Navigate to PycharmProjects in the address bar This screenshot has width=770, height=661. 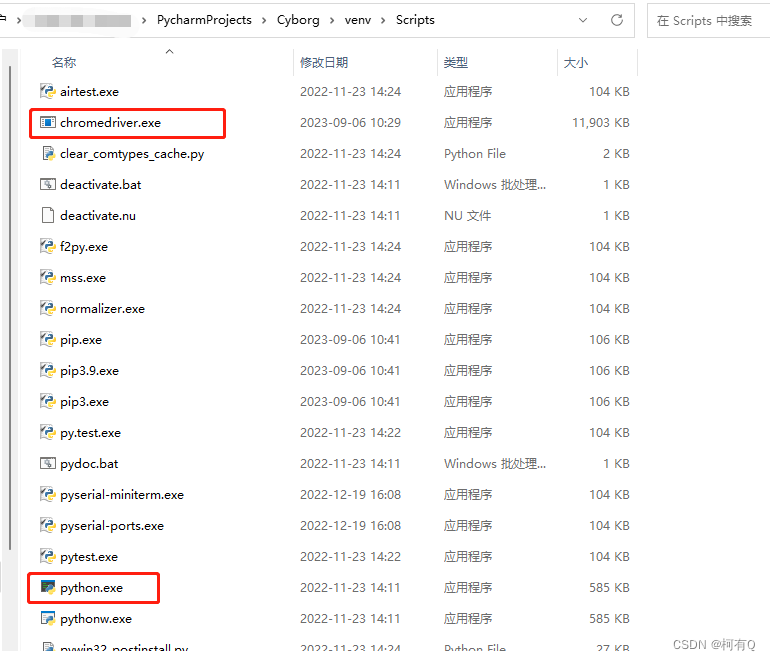click(x=204, y=20)
